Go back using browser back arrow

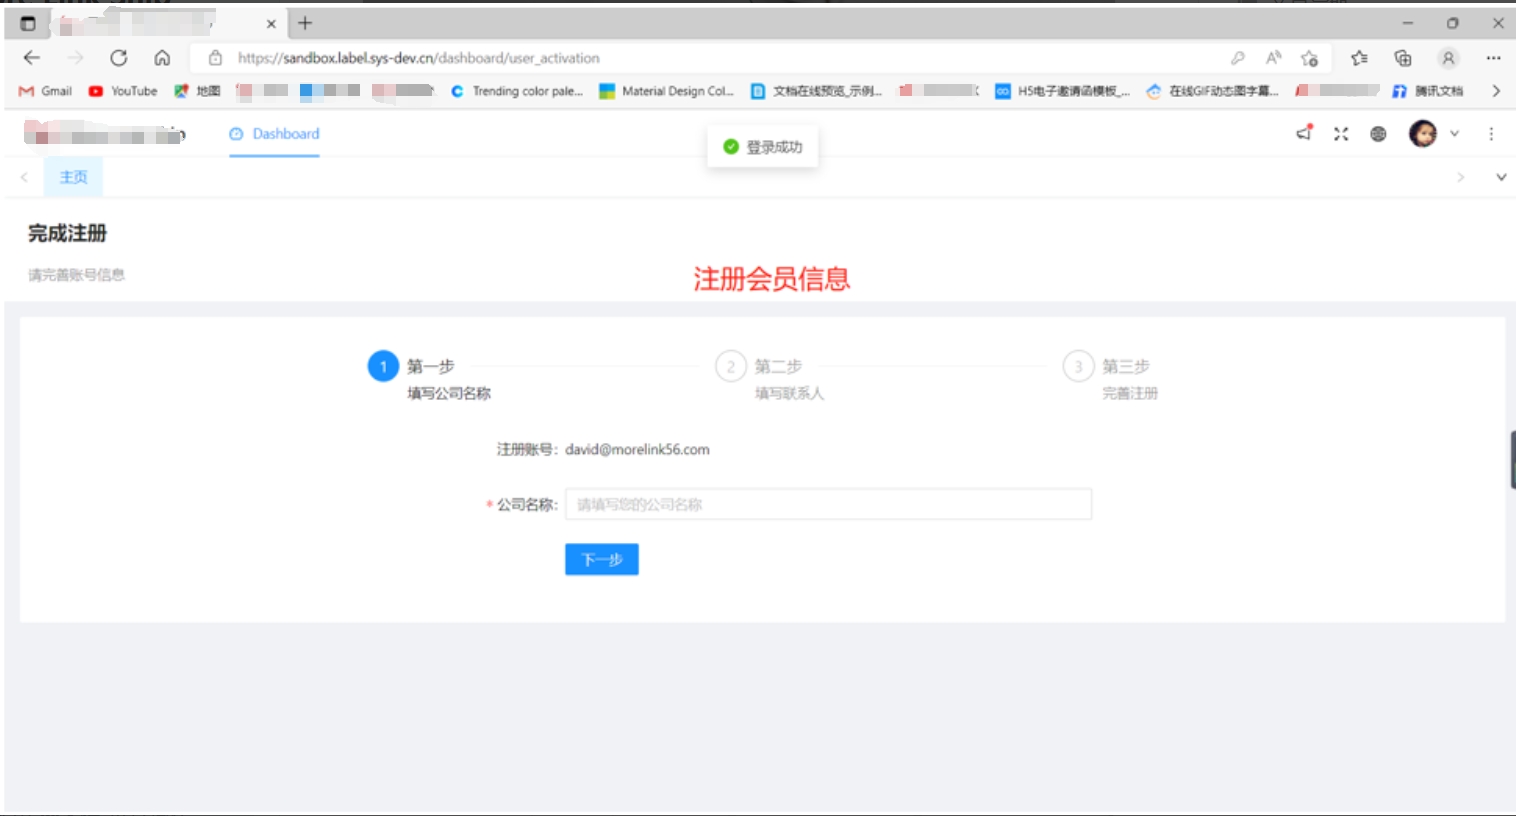click(x=31, y=58)
